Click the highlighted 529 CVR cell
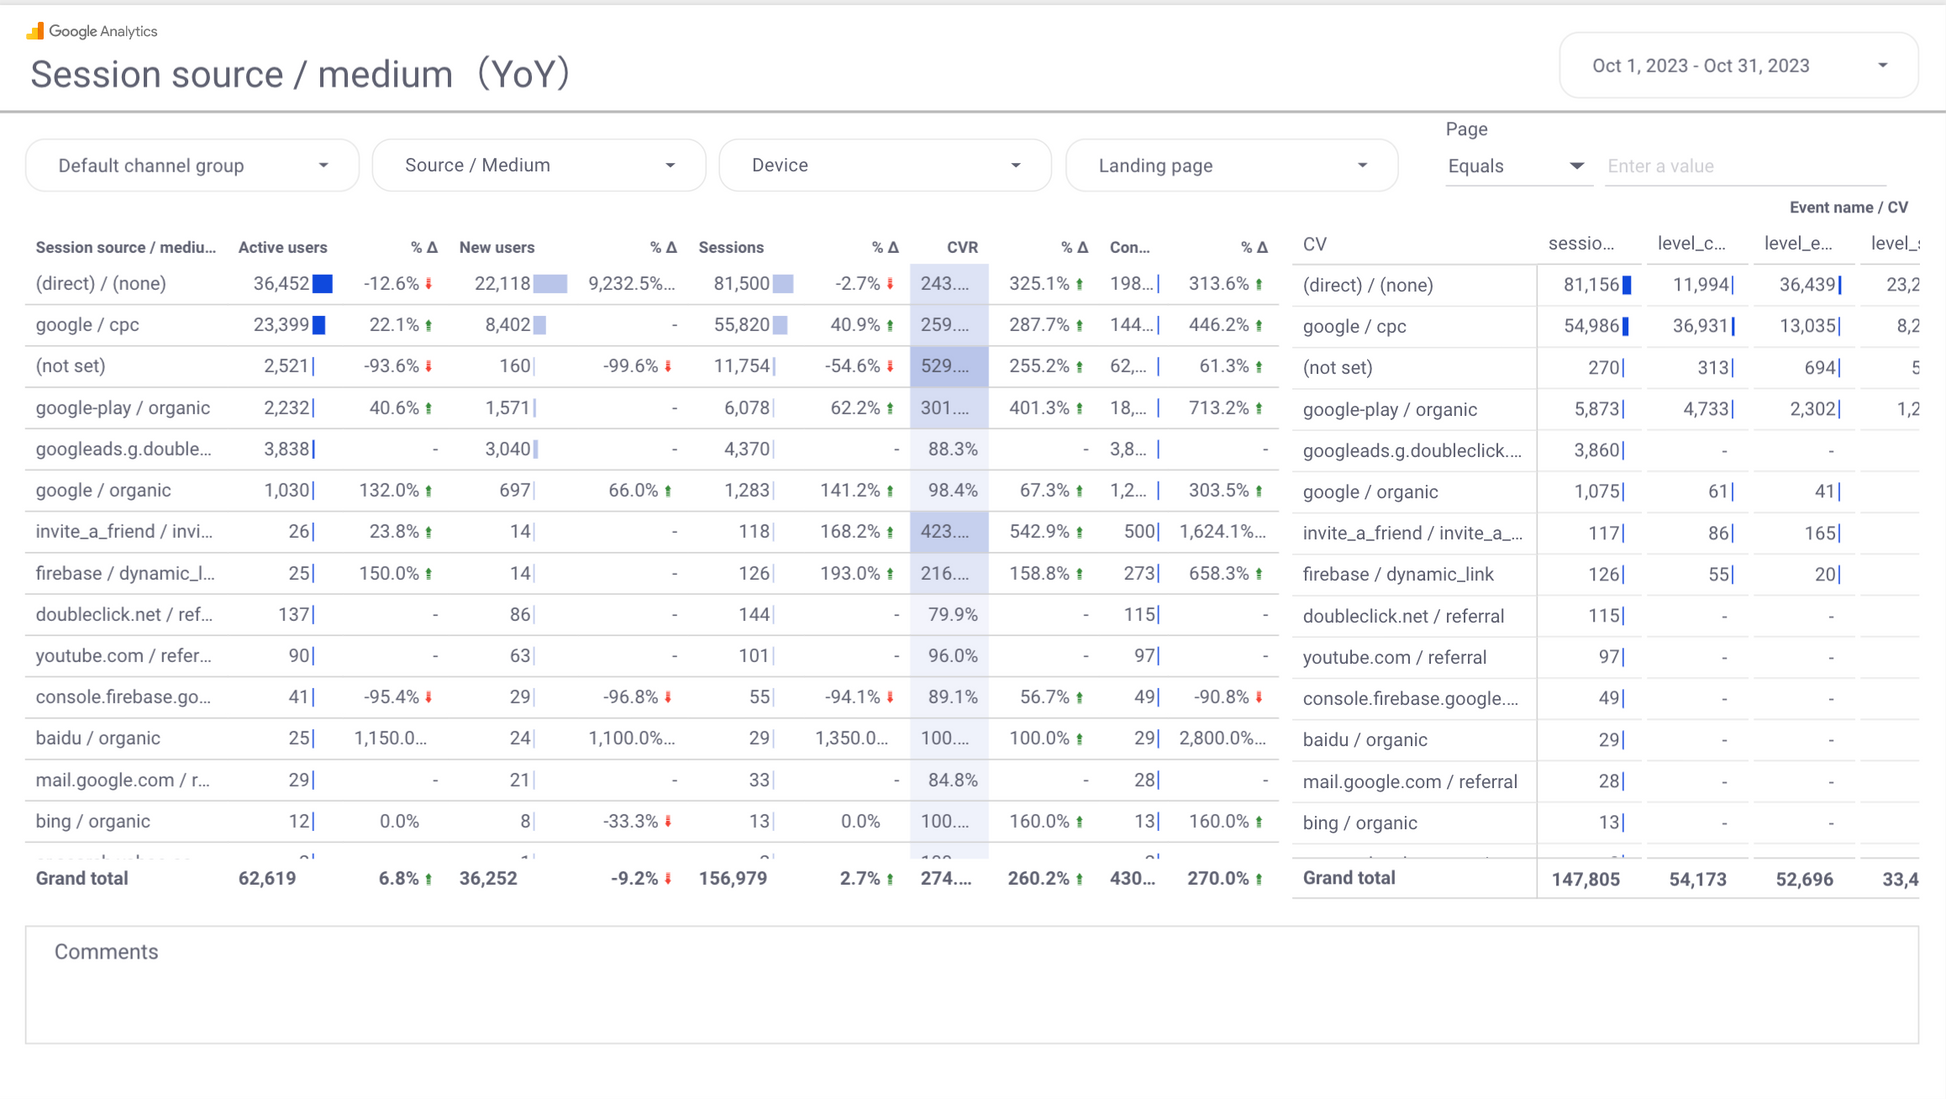 click(x=948, y=366)
